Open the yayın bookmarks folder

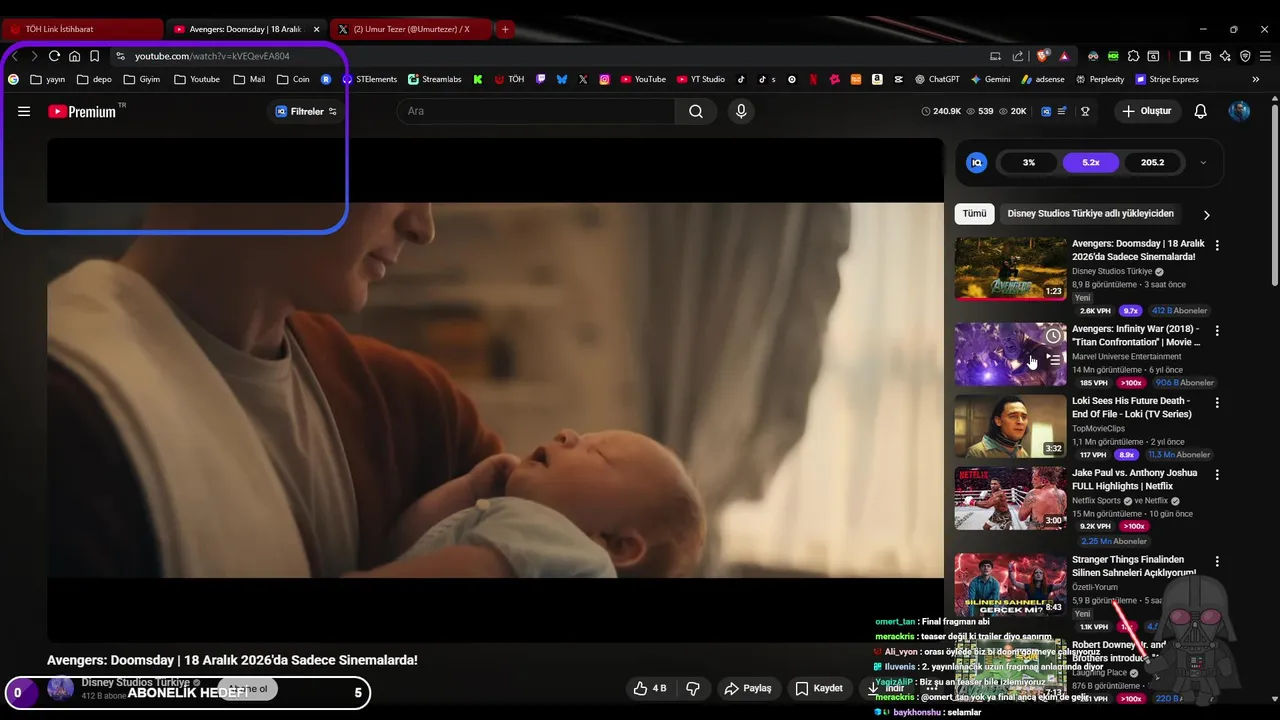pyautogui.click(x=48, y=79)
